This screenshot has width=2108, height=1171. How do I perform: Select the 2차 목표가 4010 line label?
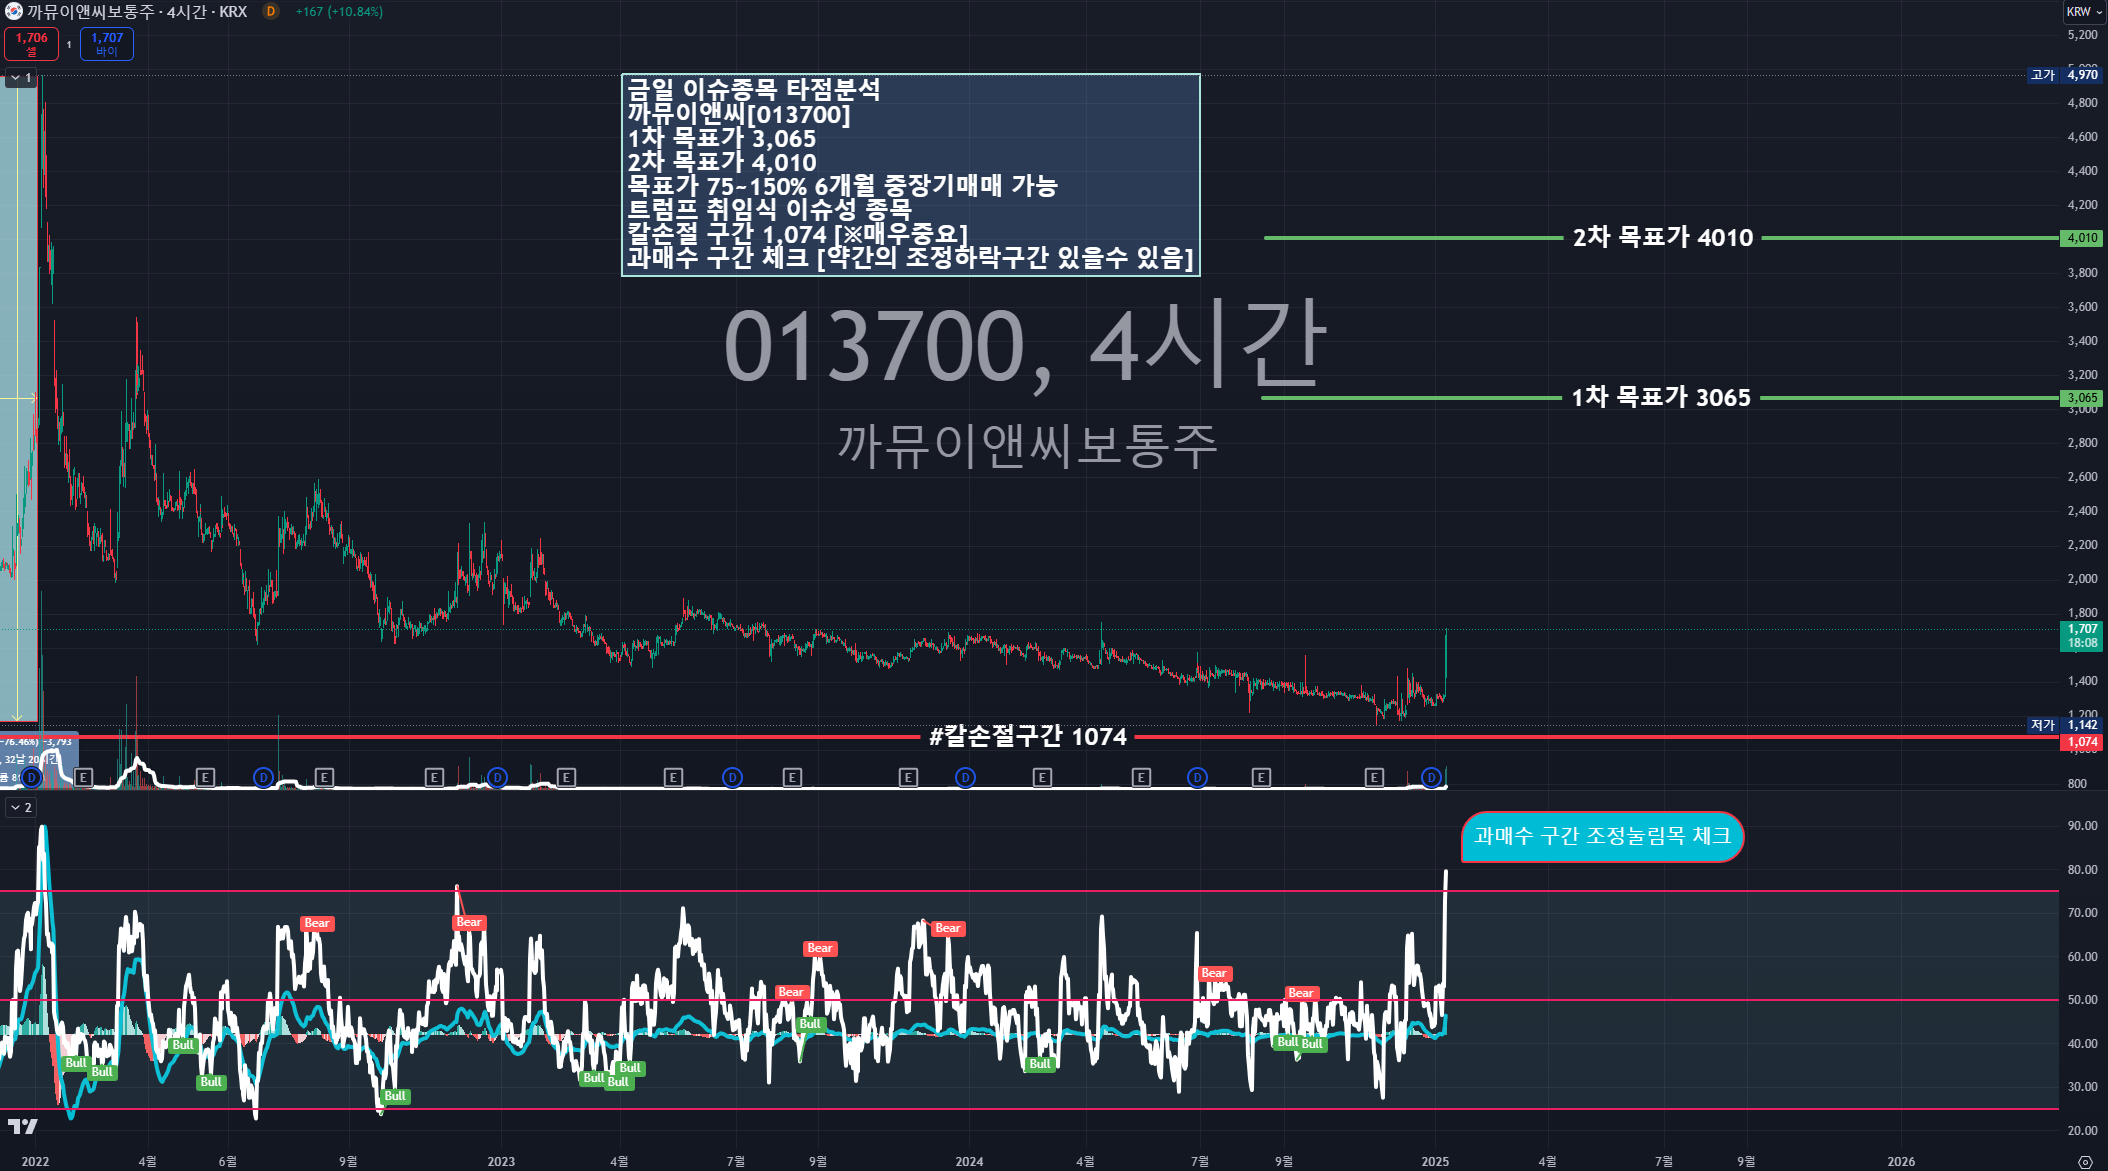[1662, 238]
